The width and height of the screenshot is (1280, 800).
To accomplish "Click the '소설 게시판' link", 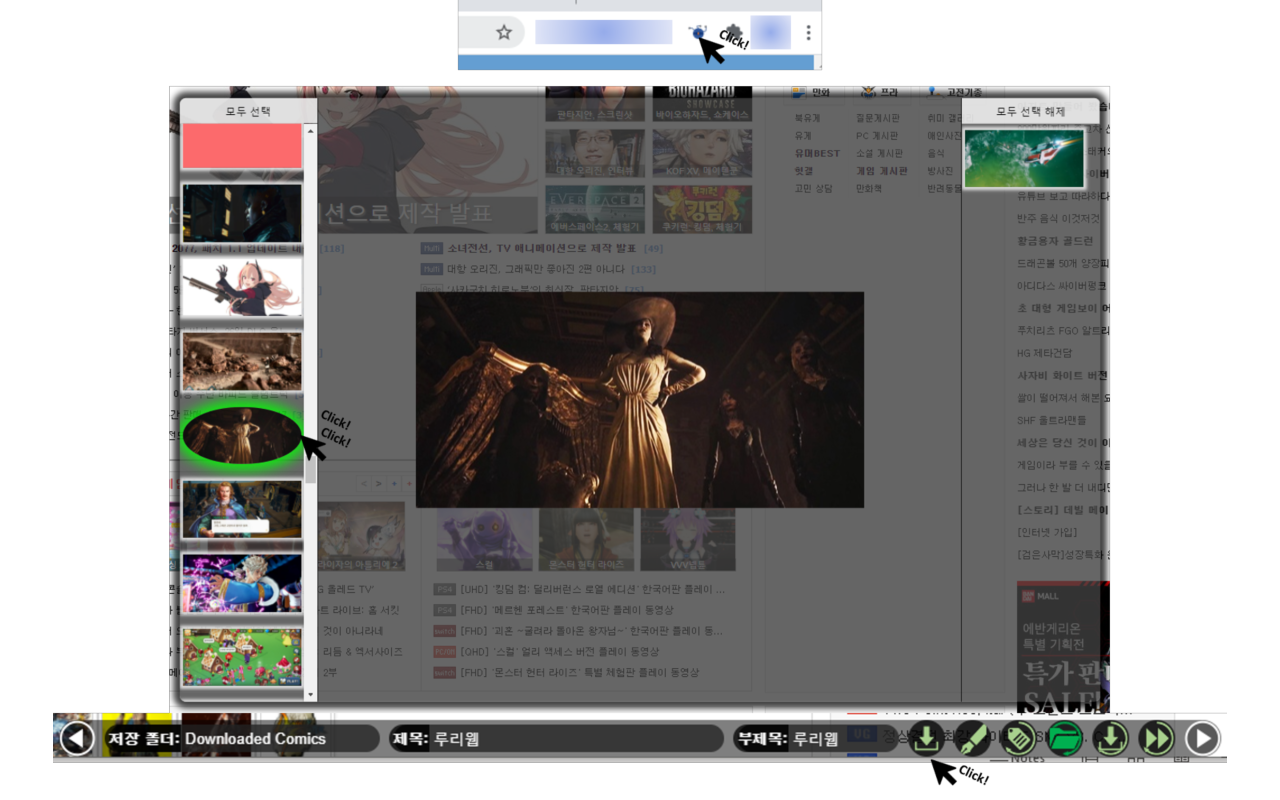I will [x=879, y=153].
